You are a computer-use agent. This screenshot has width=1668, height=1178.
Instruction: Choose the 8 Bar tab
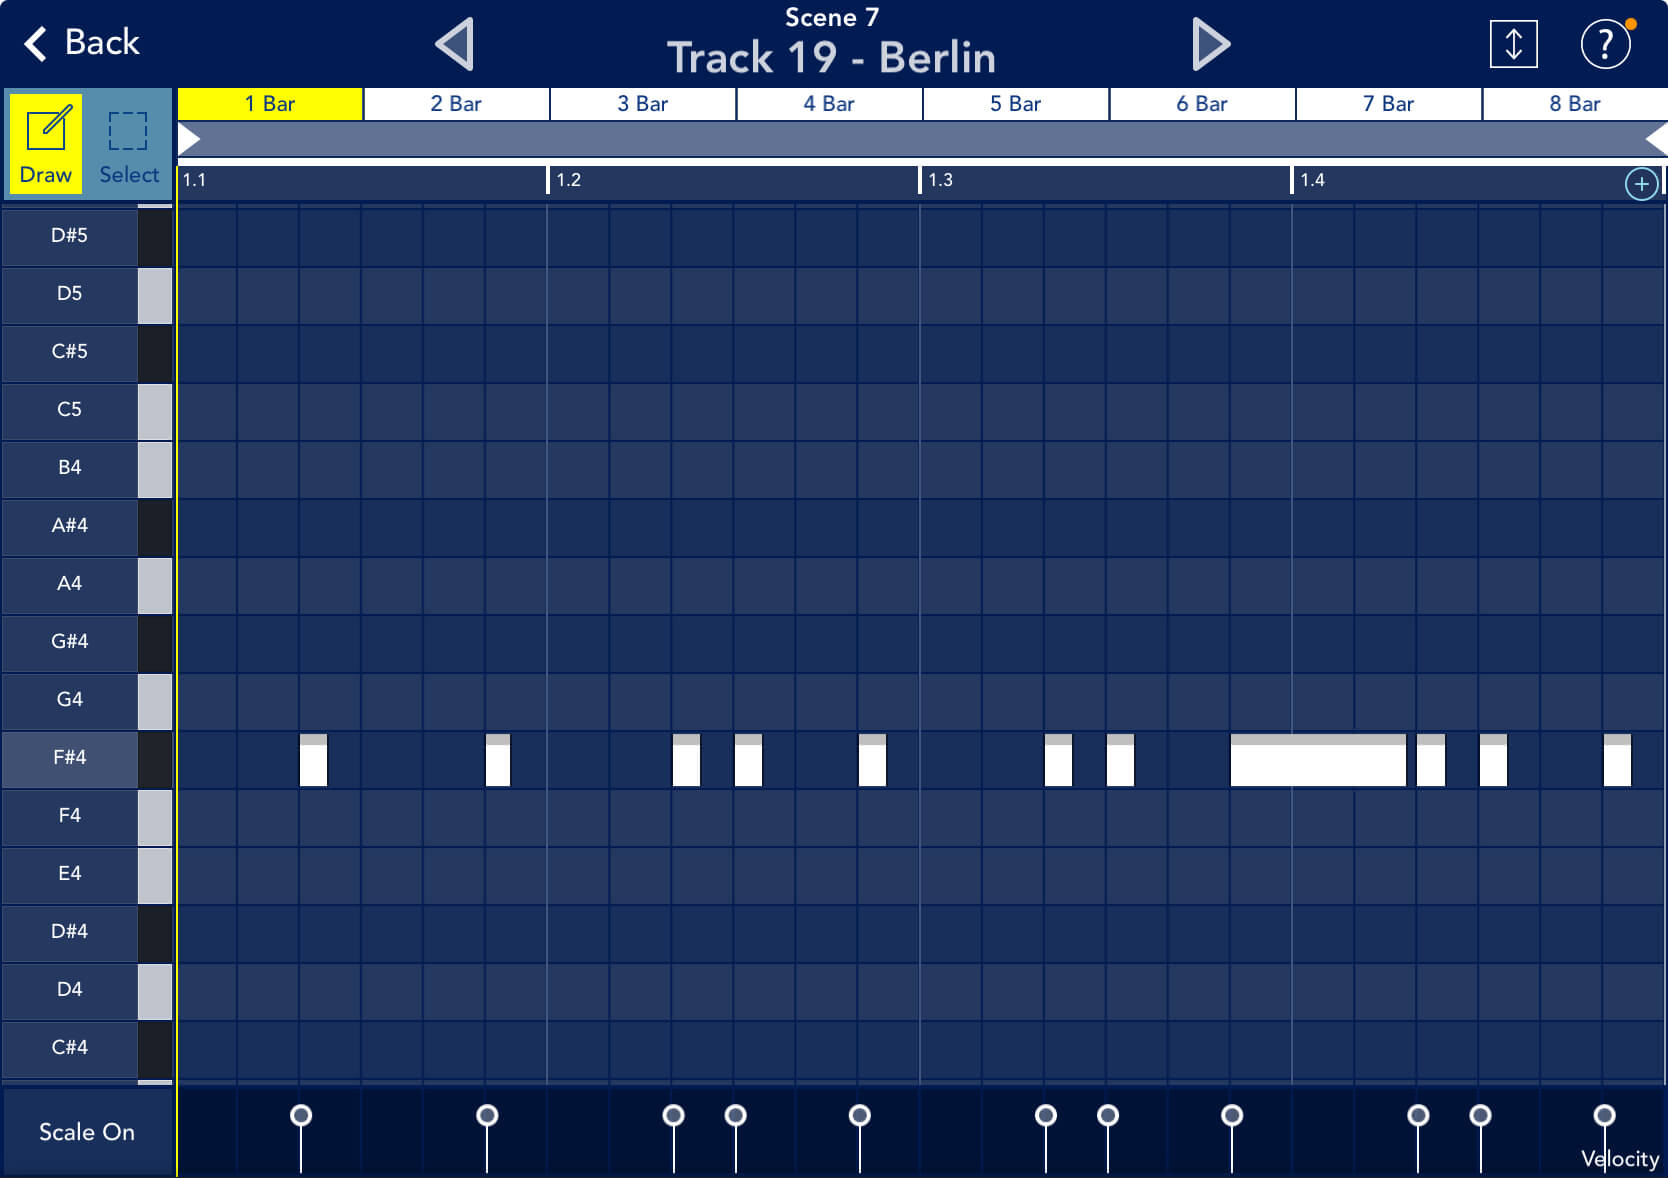(x=1574, y=104)
